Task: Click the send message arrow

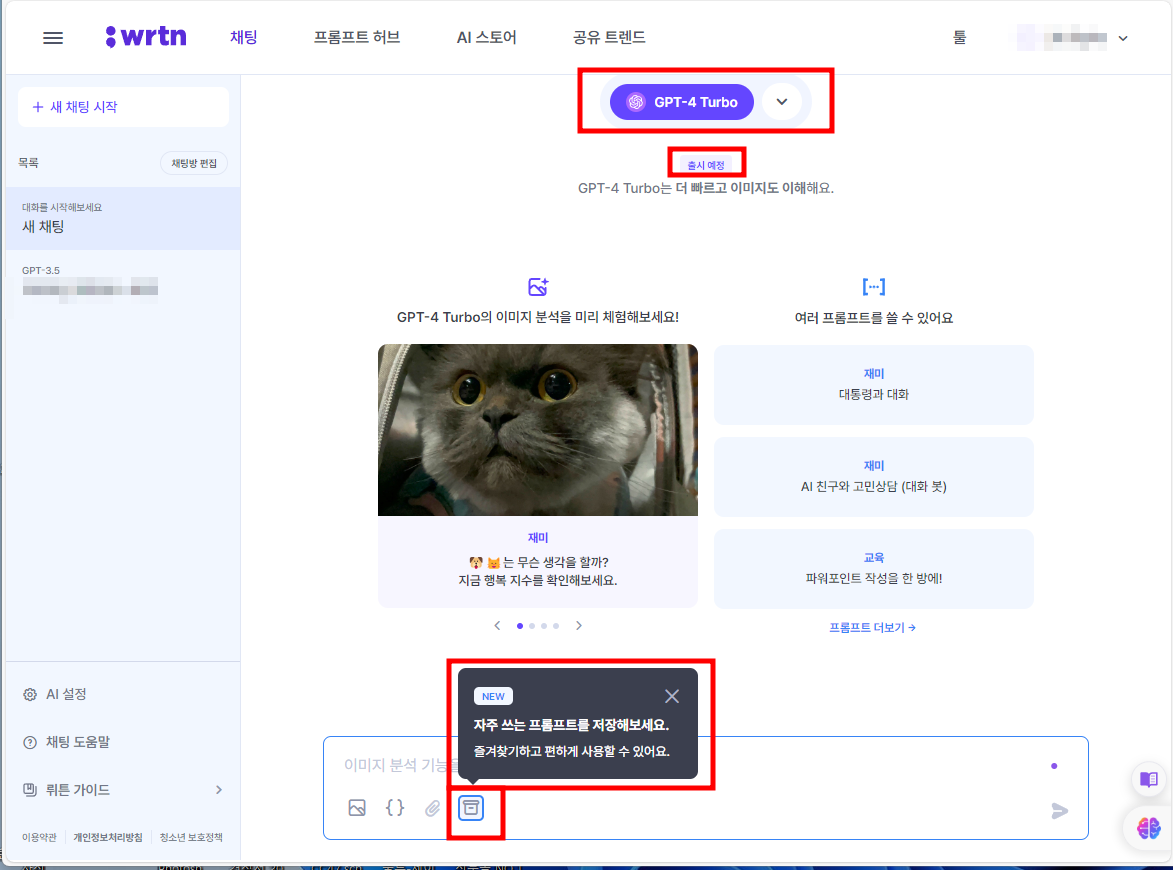Action: [x=1059, y=811]
